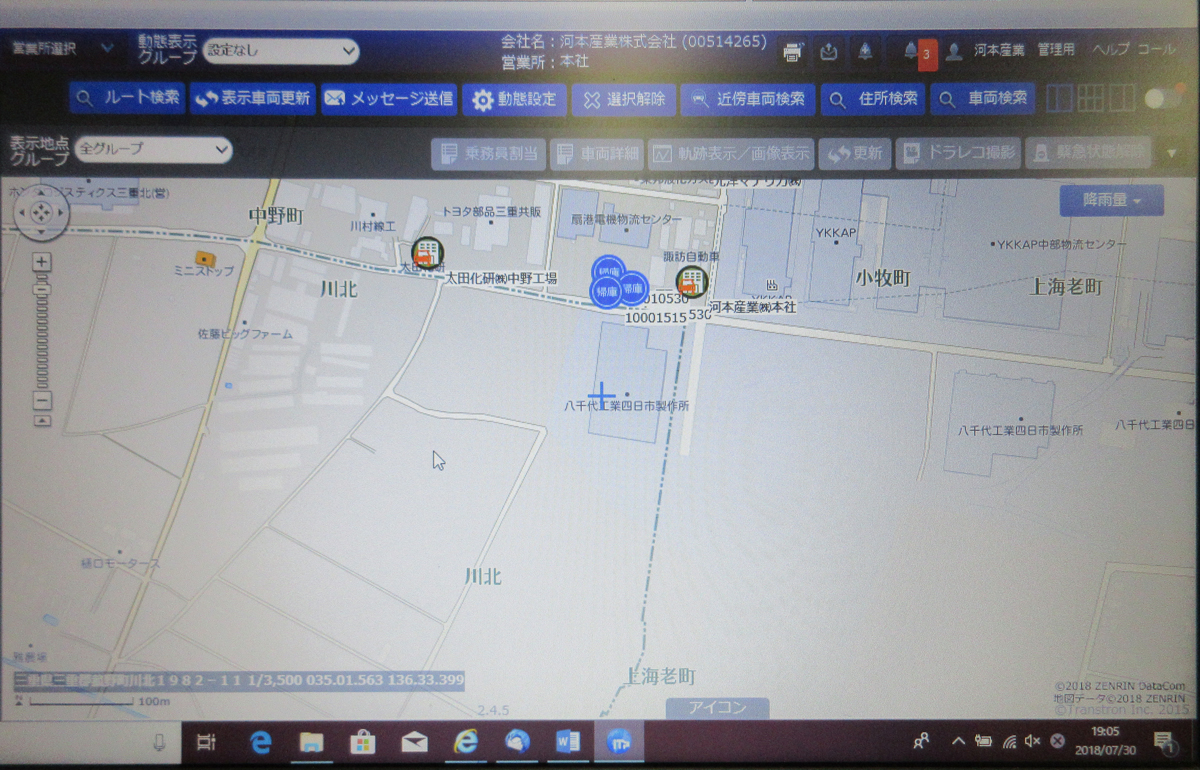Click the Cortana microphone icon on taskbar

158,742
